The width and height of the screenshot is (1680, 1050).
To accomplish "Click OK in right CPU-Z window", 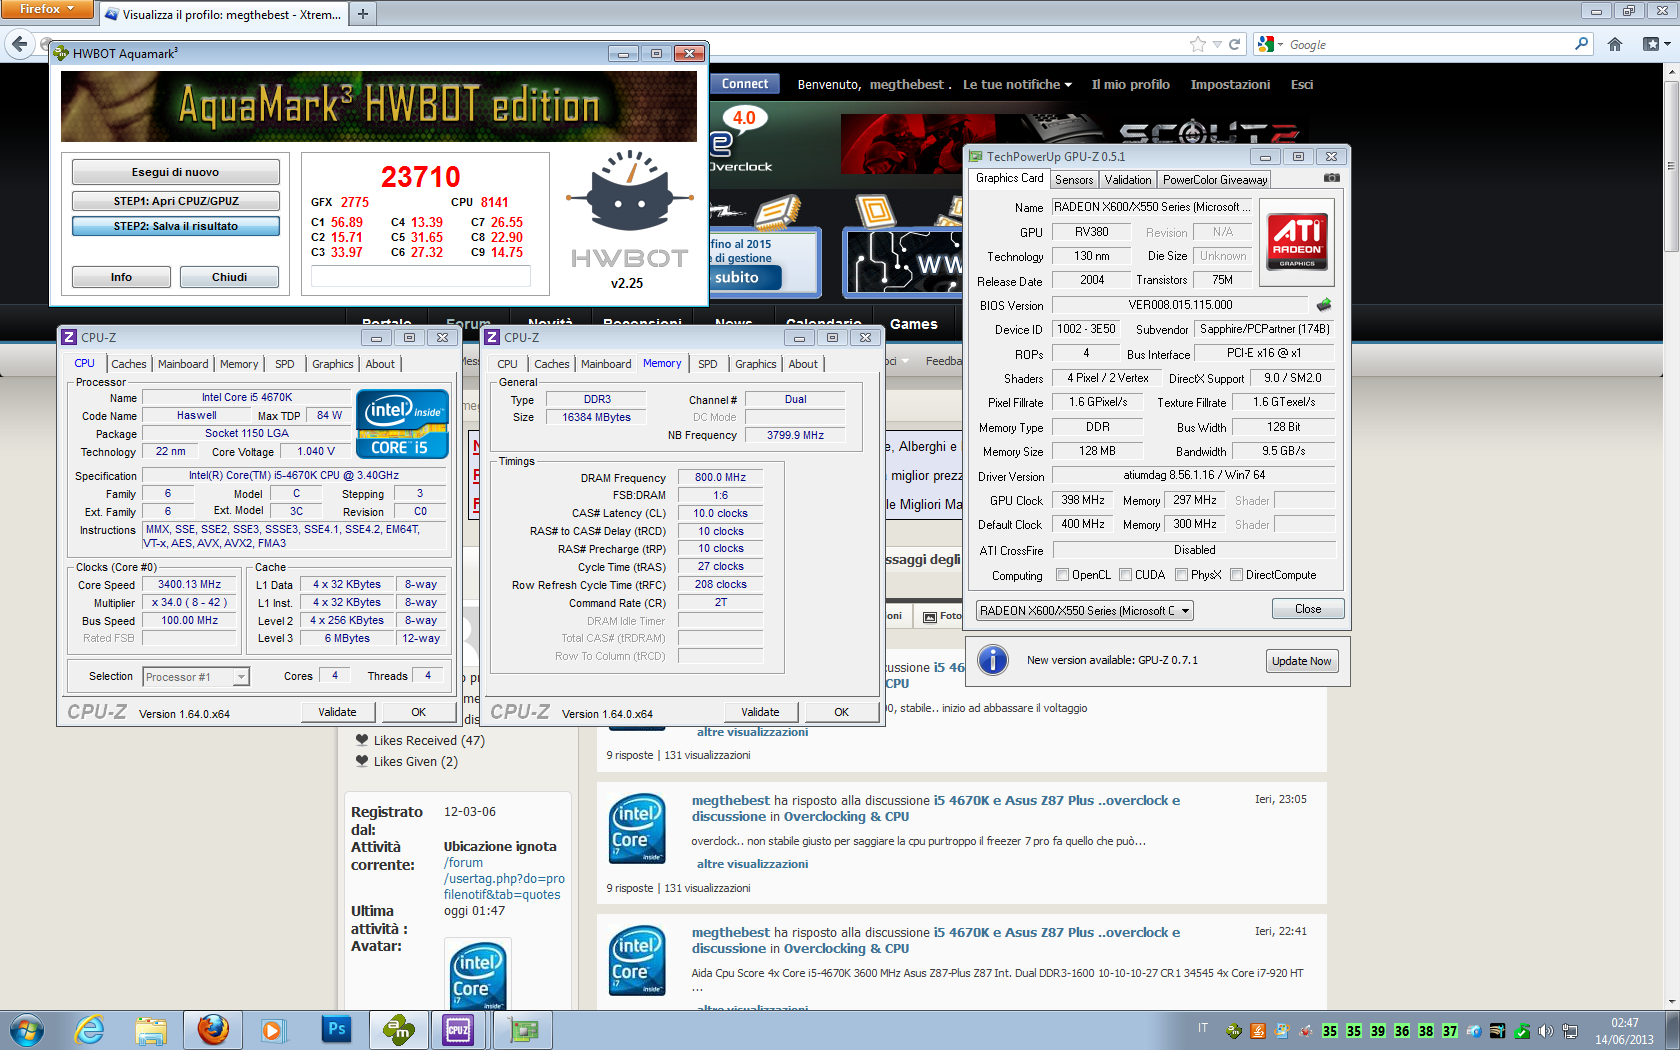I will tap(842, 712).
